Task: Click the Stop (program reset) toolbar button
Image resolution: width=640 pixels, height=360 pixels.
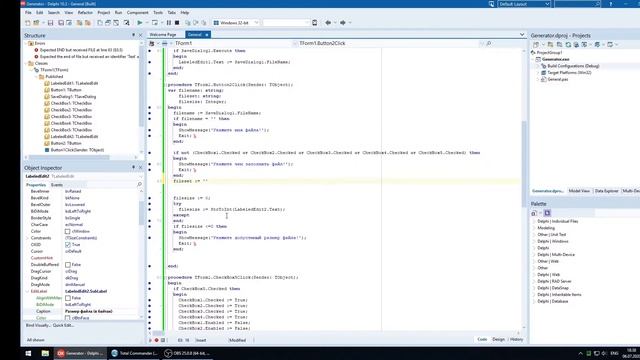Action: (x=177, y=23)
